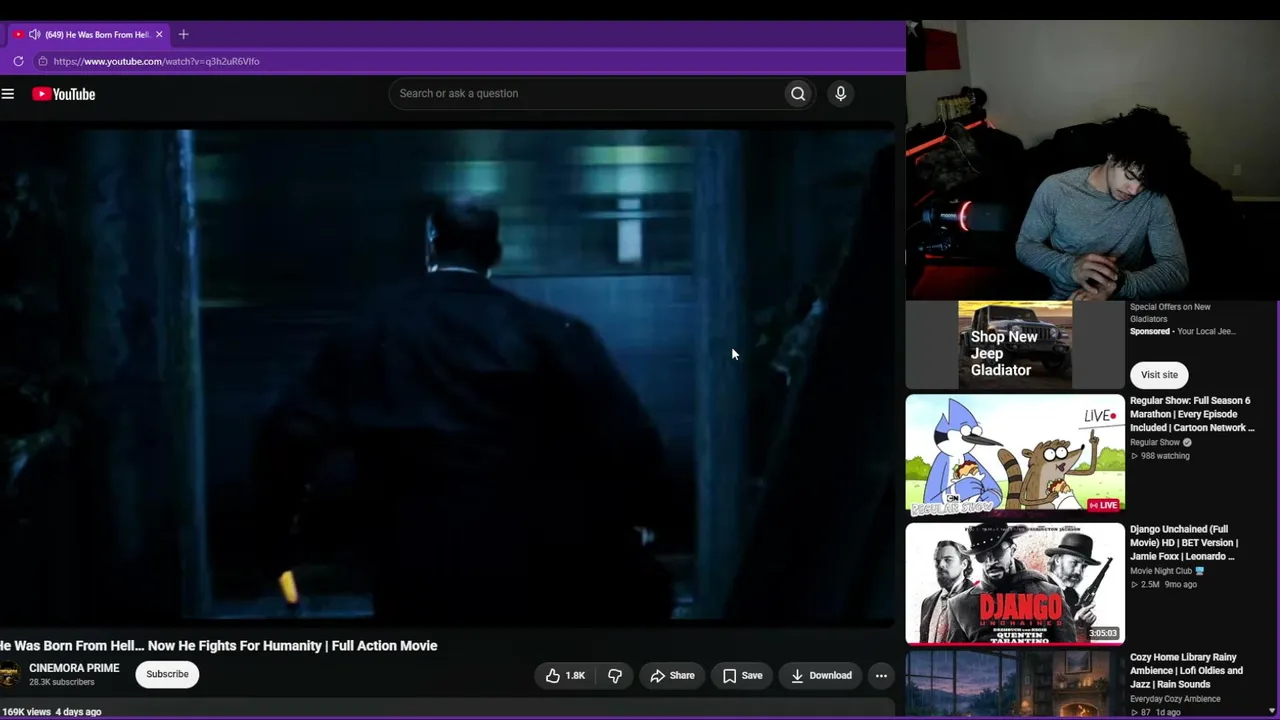Screen dimensions: 1280x720
Task: Open Regular Show Full Season 6 title
Action: click(x=1192, y=414)
